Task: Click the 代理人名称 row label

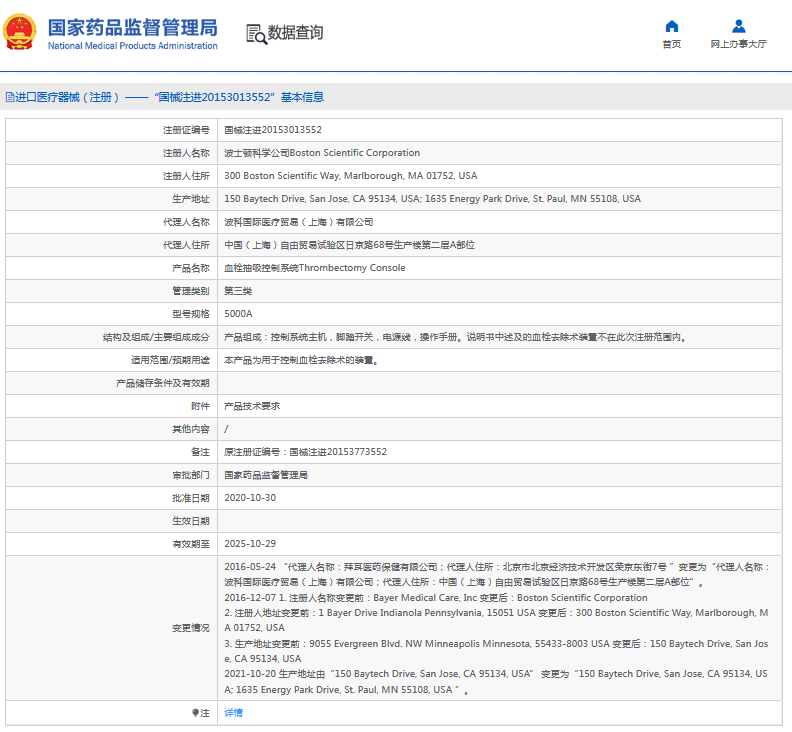Action: [x=186, y=222]
